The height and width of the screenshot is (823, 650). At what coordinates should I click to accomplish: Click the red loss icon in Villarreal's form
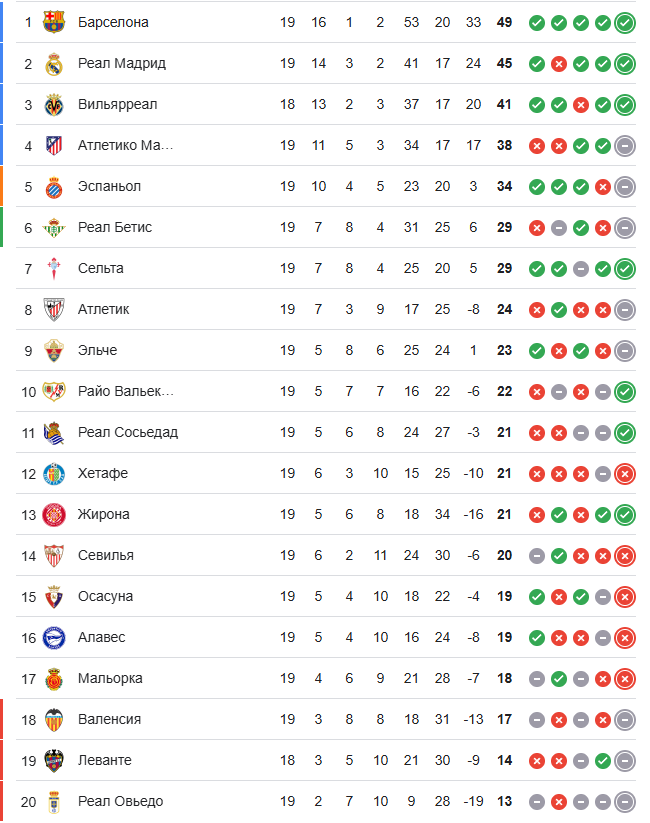[581, 104]
